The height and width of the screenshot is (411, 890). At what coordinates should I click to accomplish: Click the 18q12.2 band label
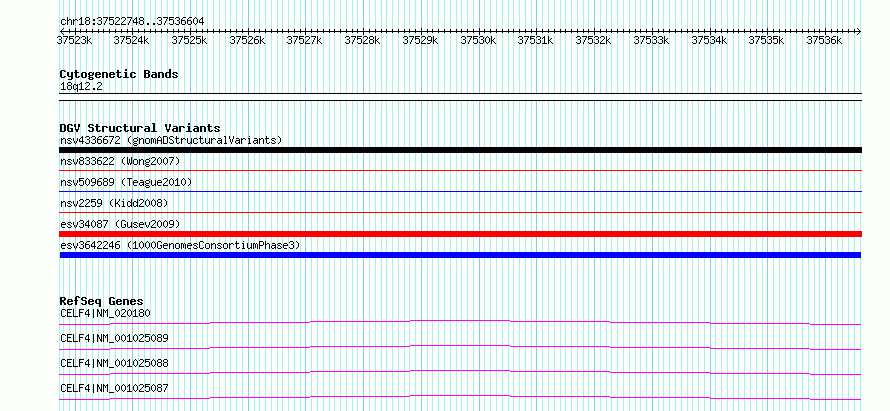click(81, 87)
